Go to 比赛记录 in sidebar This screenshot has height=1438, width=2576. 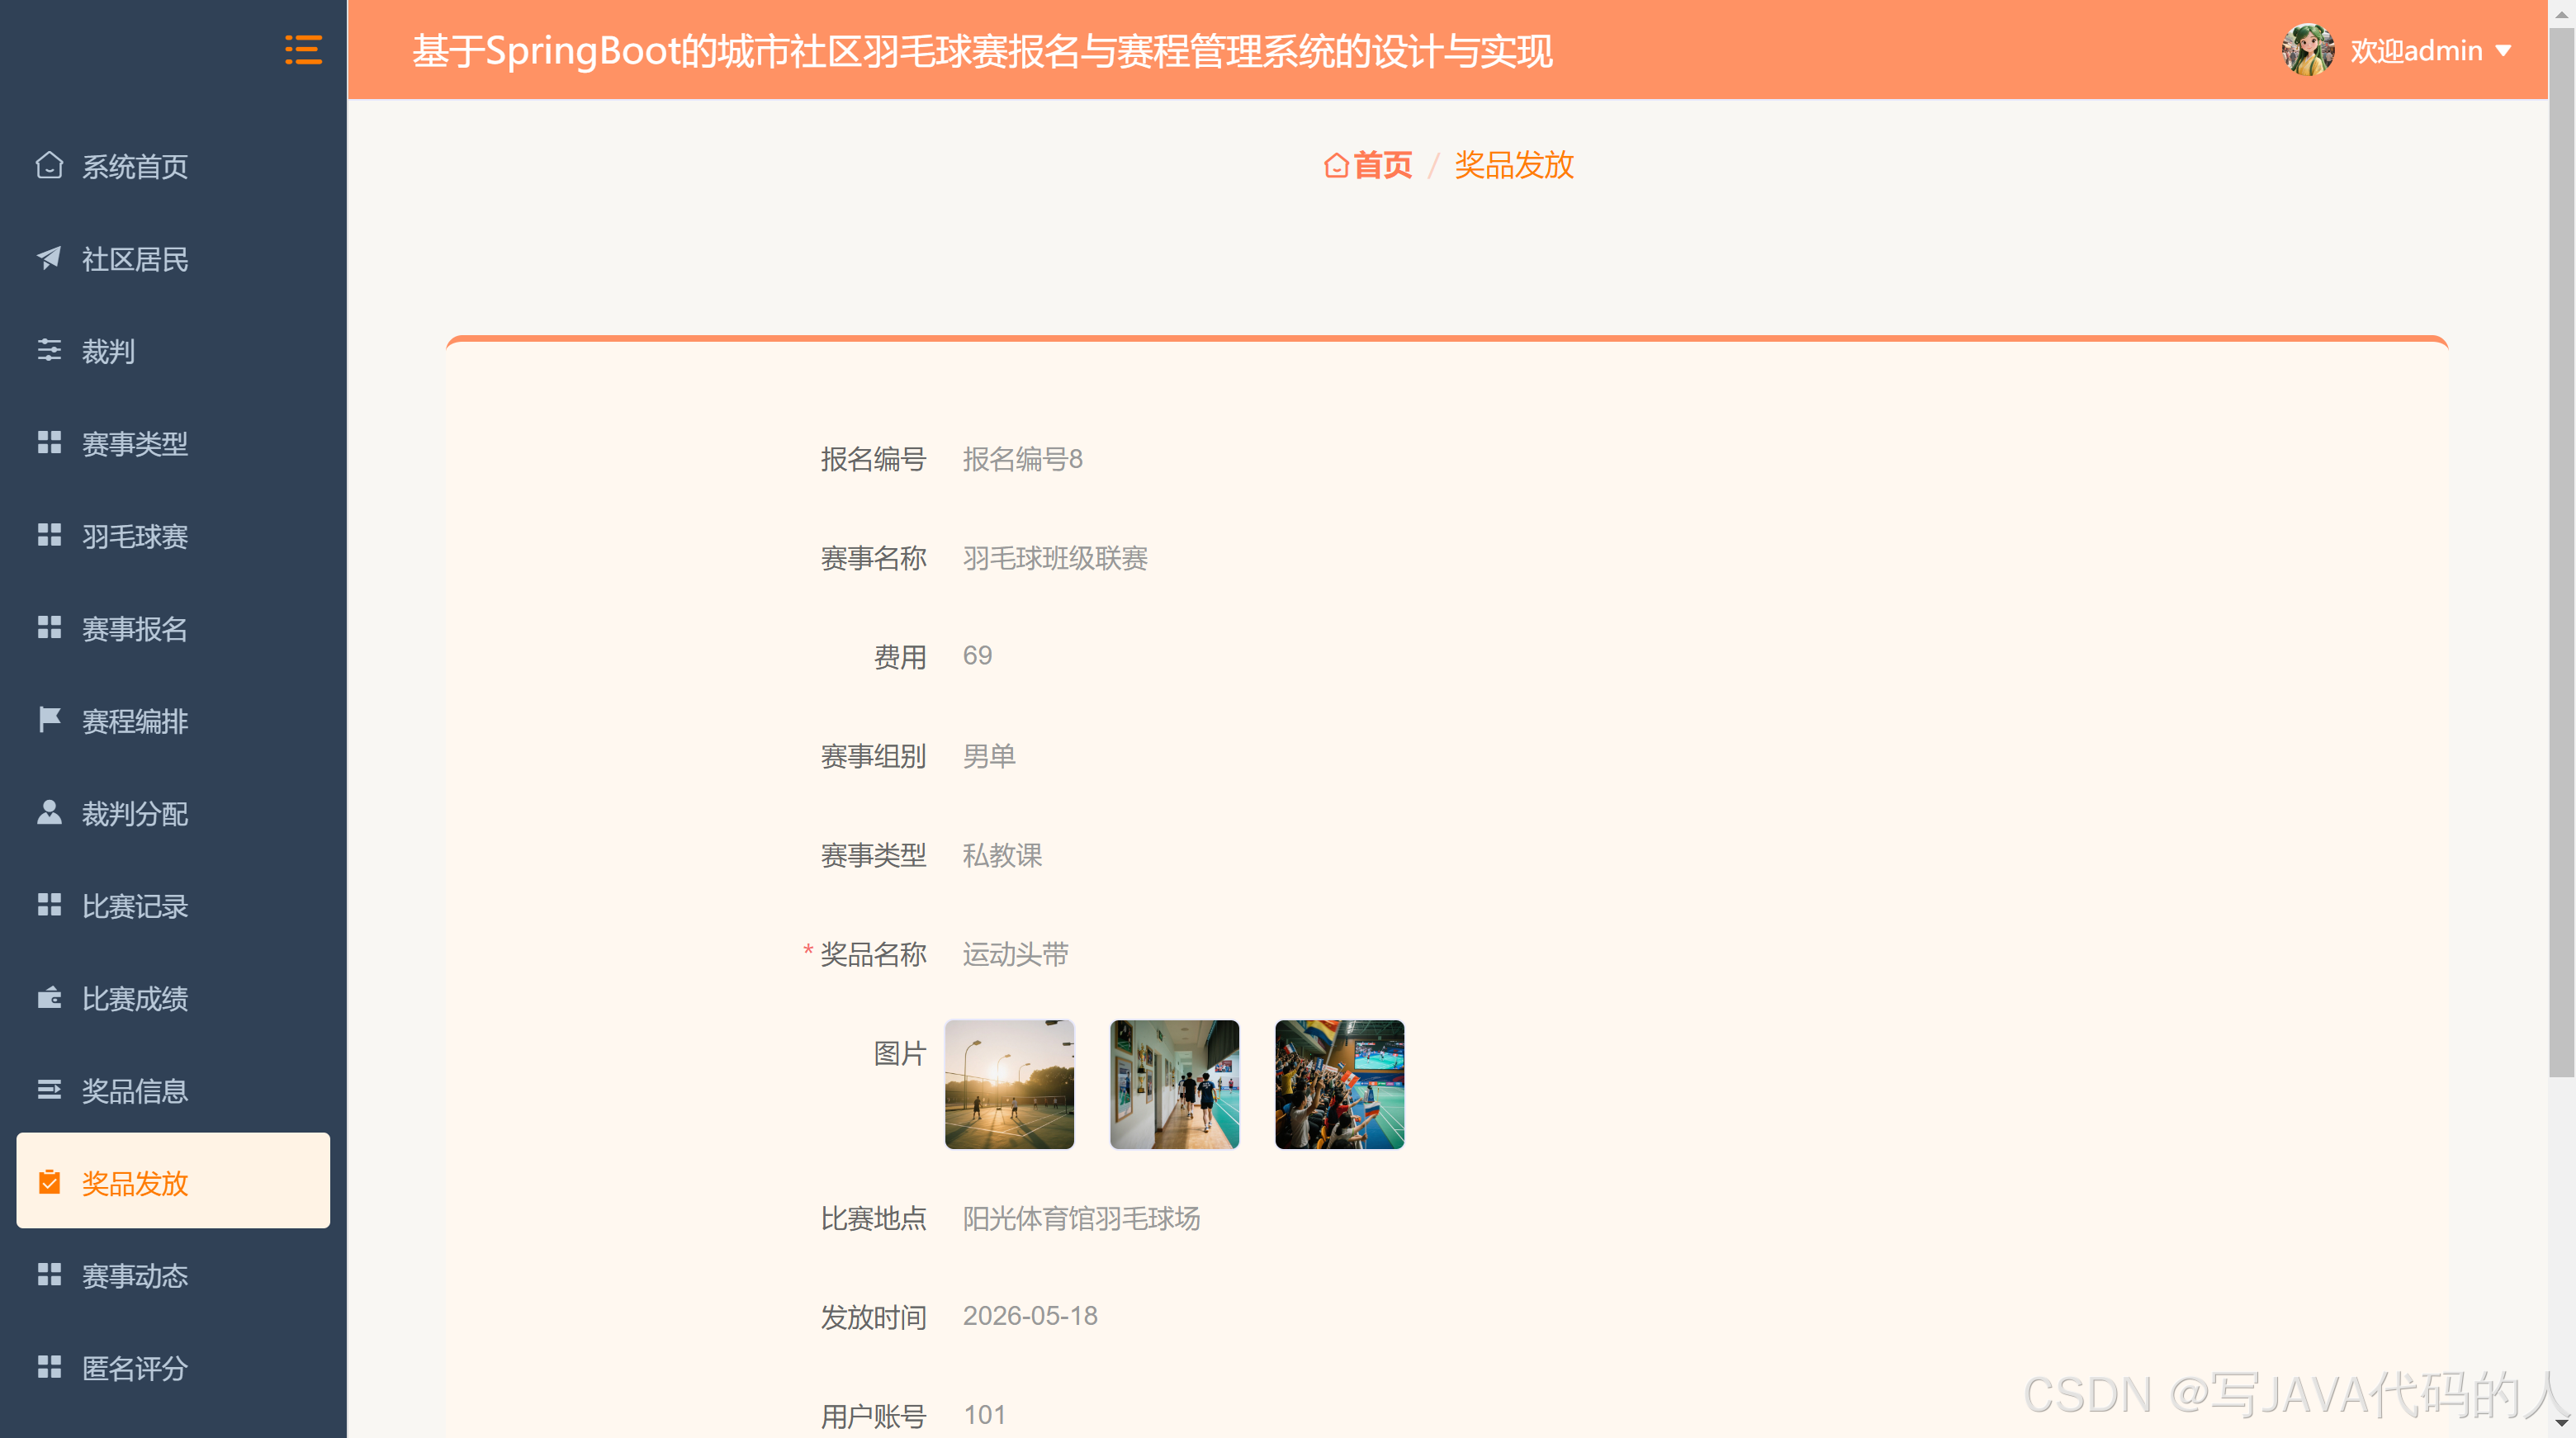pyautogui.click(x=173, y=906)
